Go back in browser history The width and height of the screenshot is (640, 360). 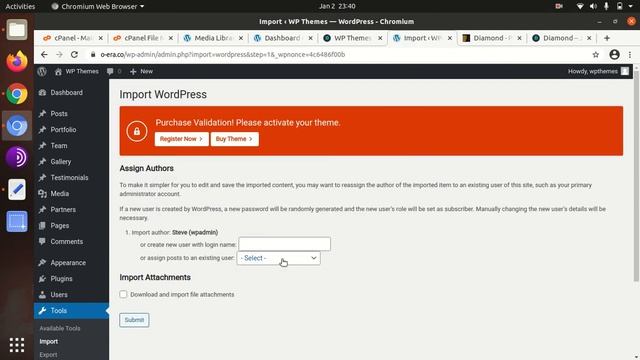44,54
